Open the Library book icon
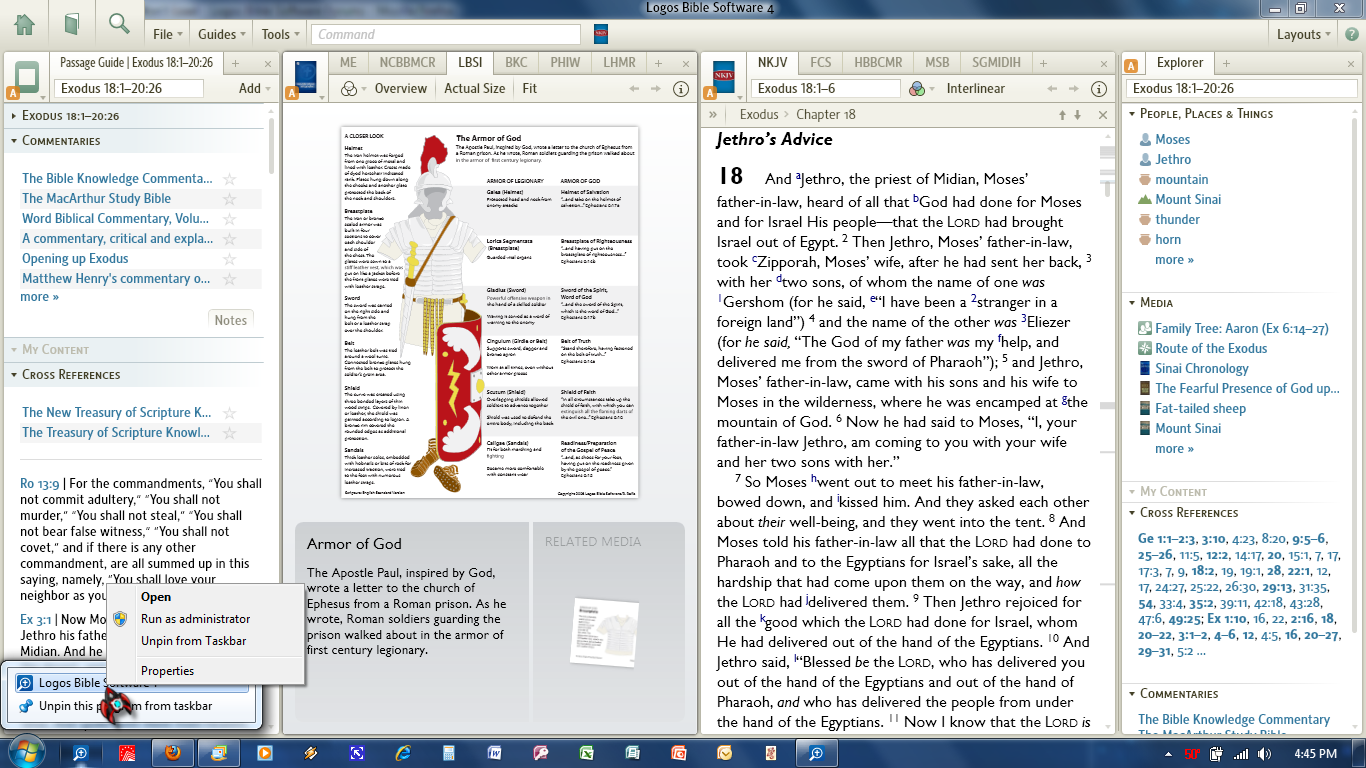 click(72, 24)
